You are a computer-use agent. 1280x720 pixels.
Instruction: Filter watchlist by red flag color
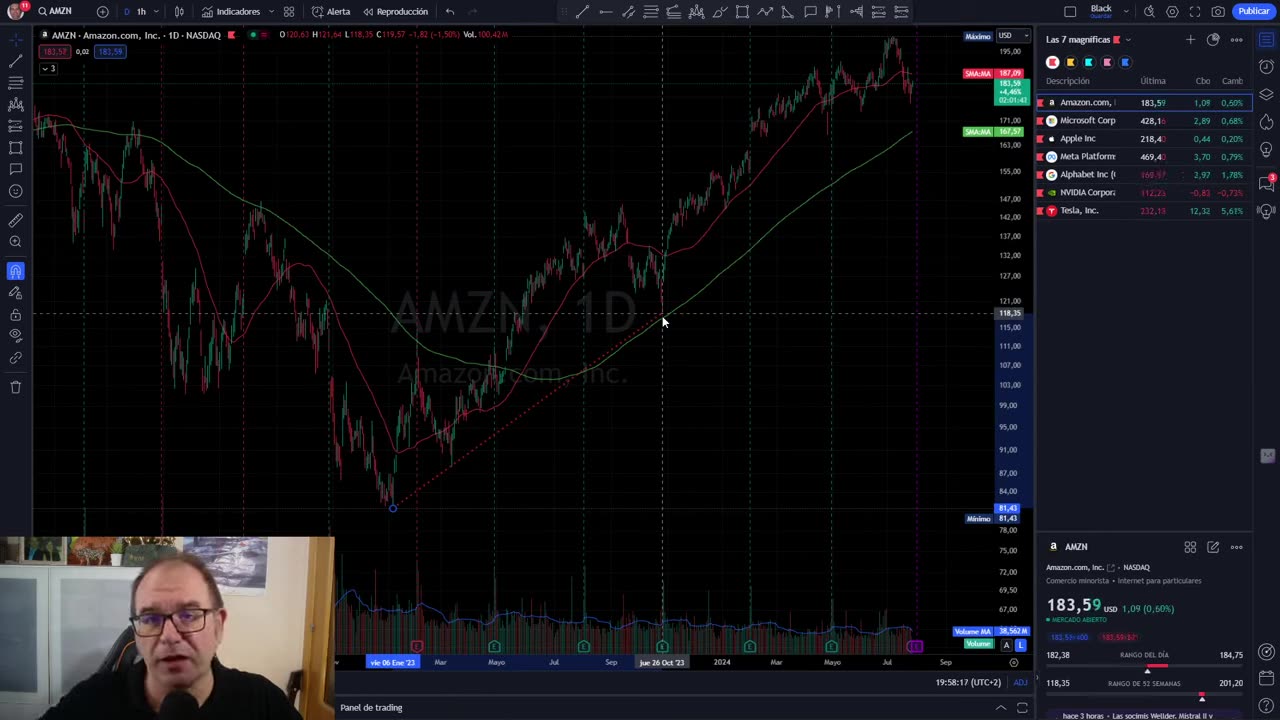1053,62
